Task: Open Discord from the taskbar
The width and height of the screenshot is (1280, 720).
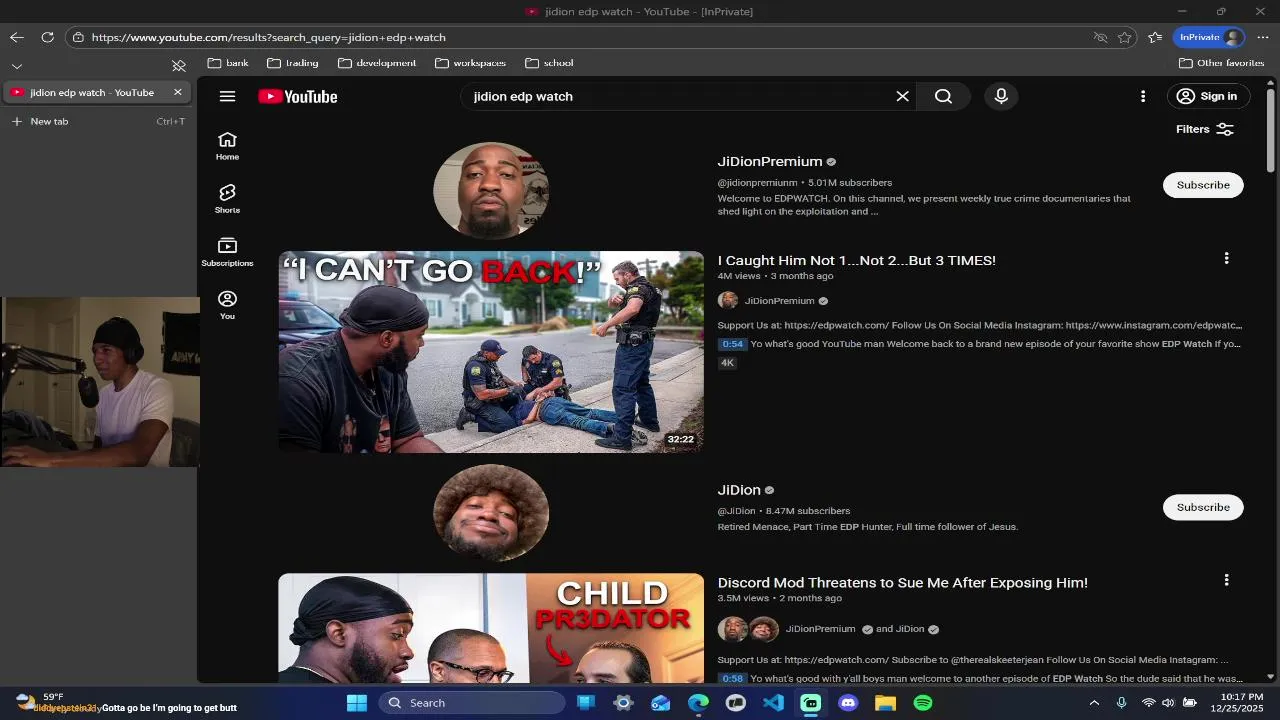Action: tap(848, 703)
